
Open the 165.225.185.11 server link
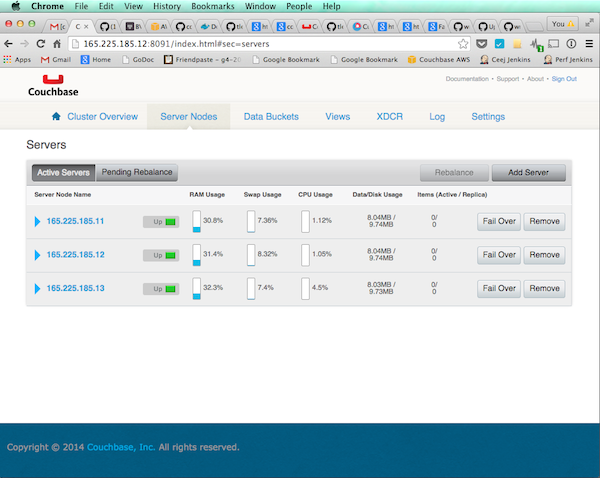coord(75,221)
